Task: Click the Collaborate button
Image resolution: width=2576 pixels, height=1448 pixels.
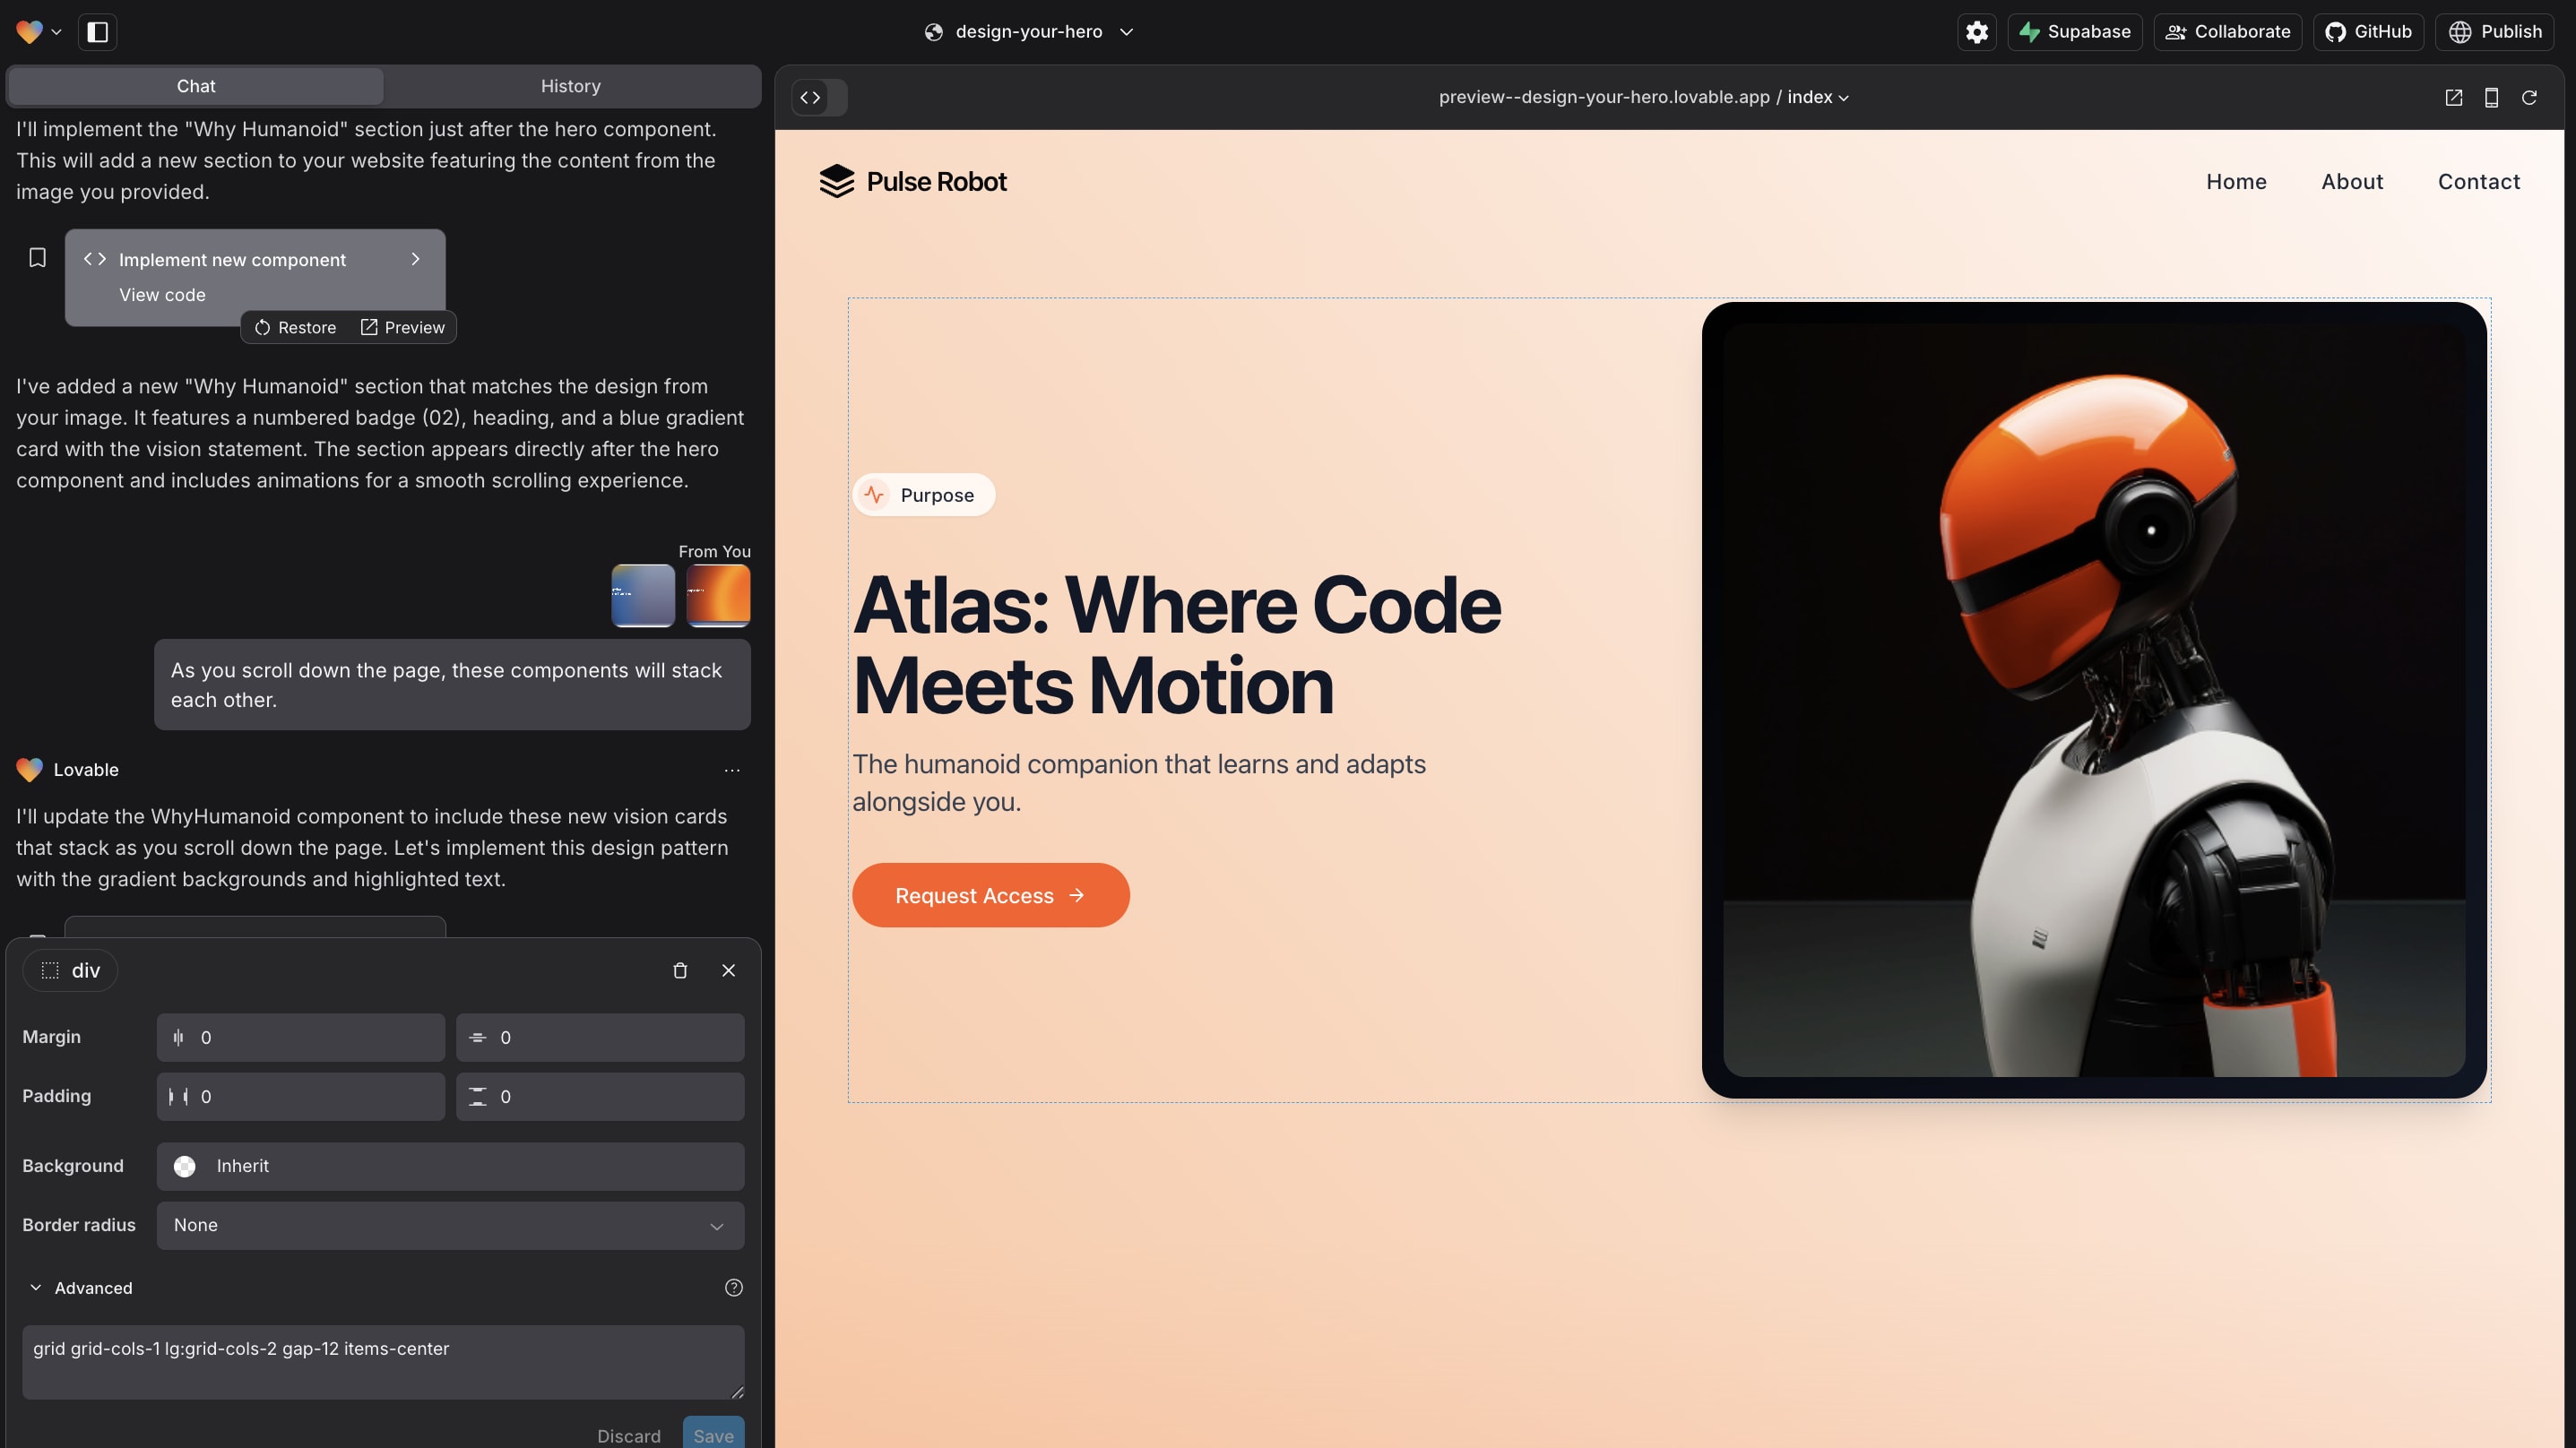Action: click(x=2227, y=32)
